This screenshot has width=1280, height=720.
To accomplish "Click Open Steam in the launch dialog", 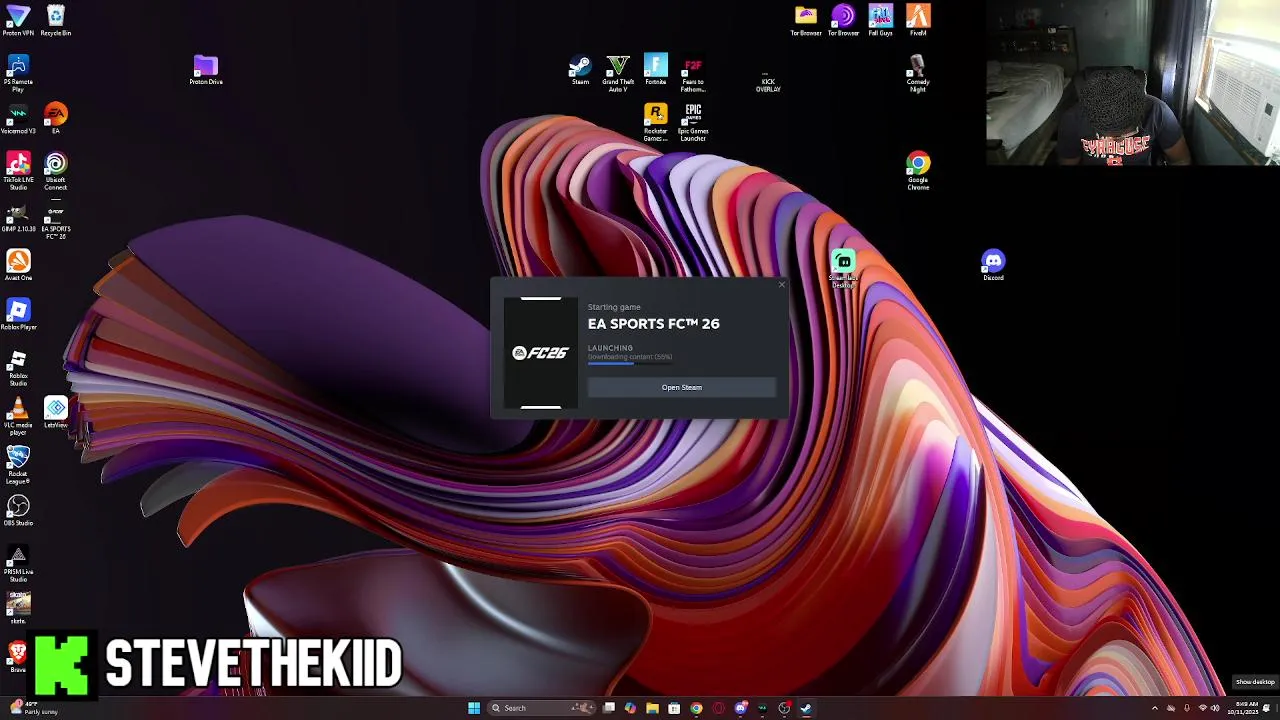I will click(x=681, y=387).
